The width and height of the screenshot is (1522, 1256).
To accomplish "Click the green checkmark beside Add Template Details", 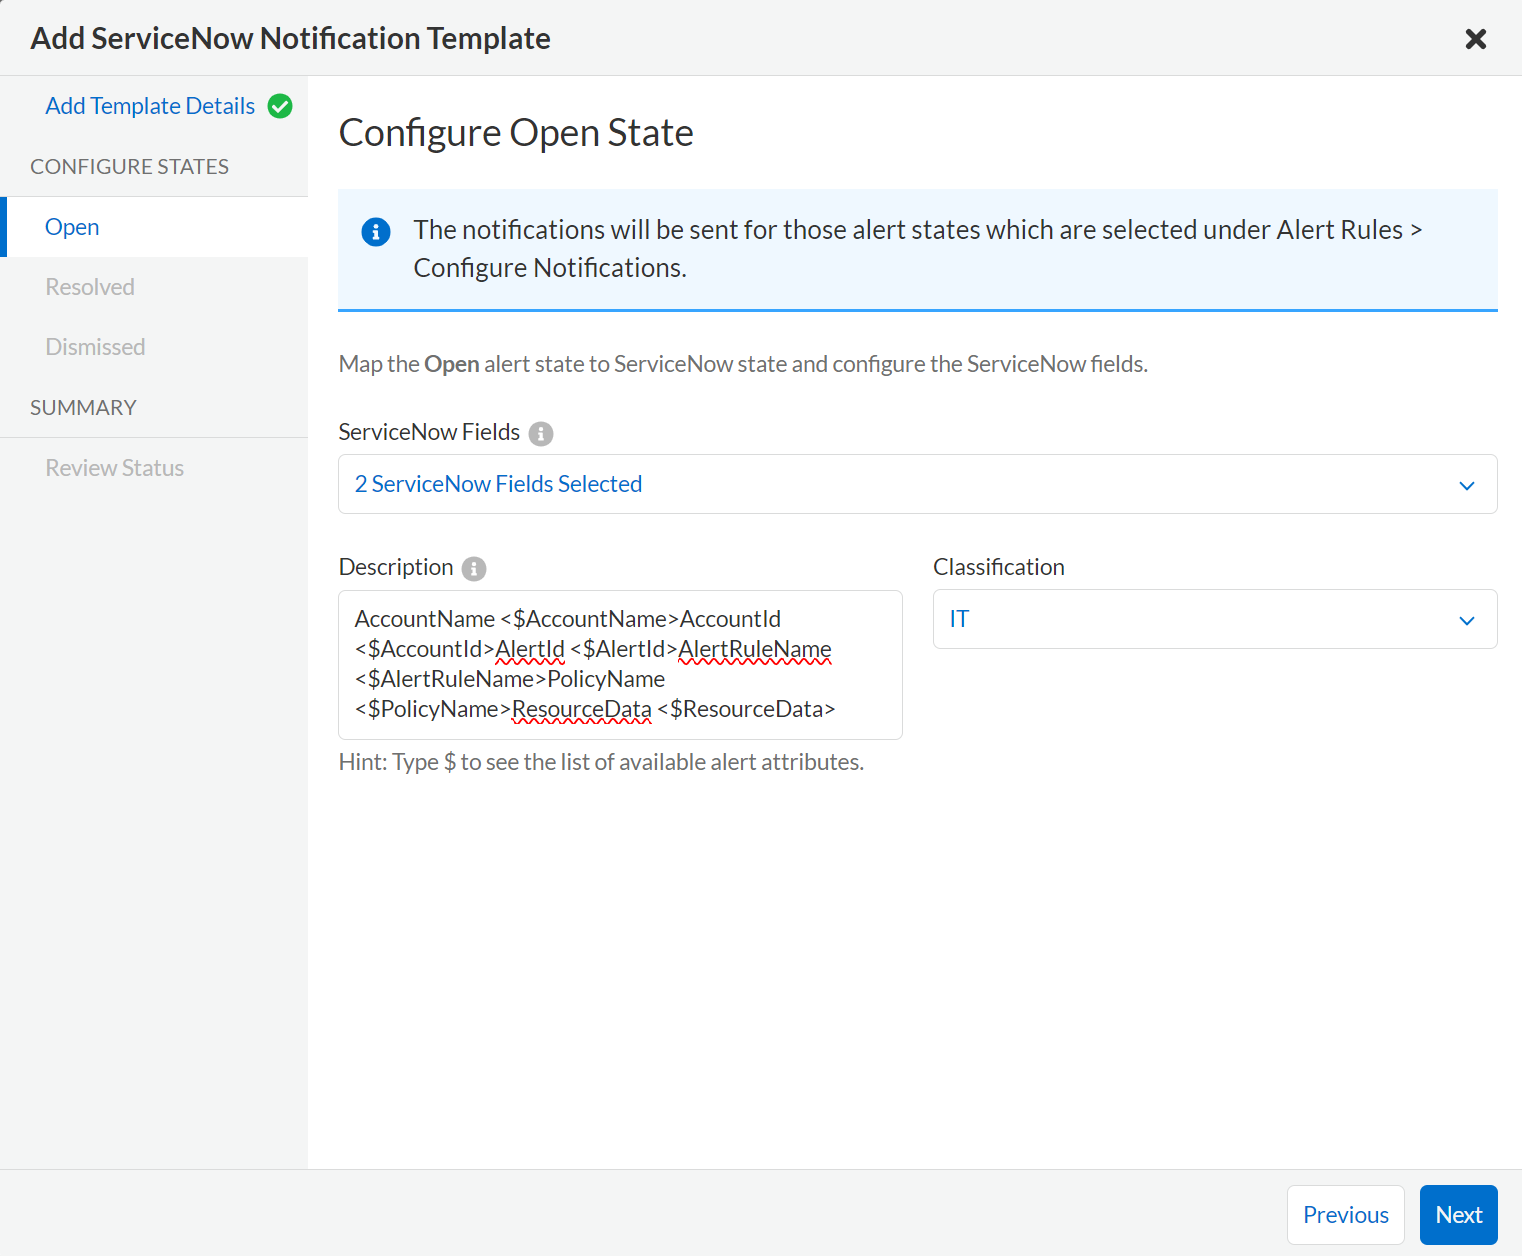I will (280, 106).
